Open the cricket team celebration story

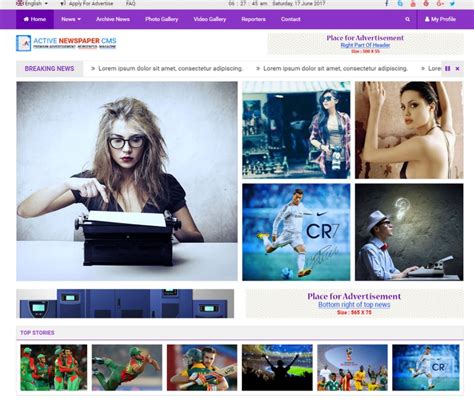(54, 367)
